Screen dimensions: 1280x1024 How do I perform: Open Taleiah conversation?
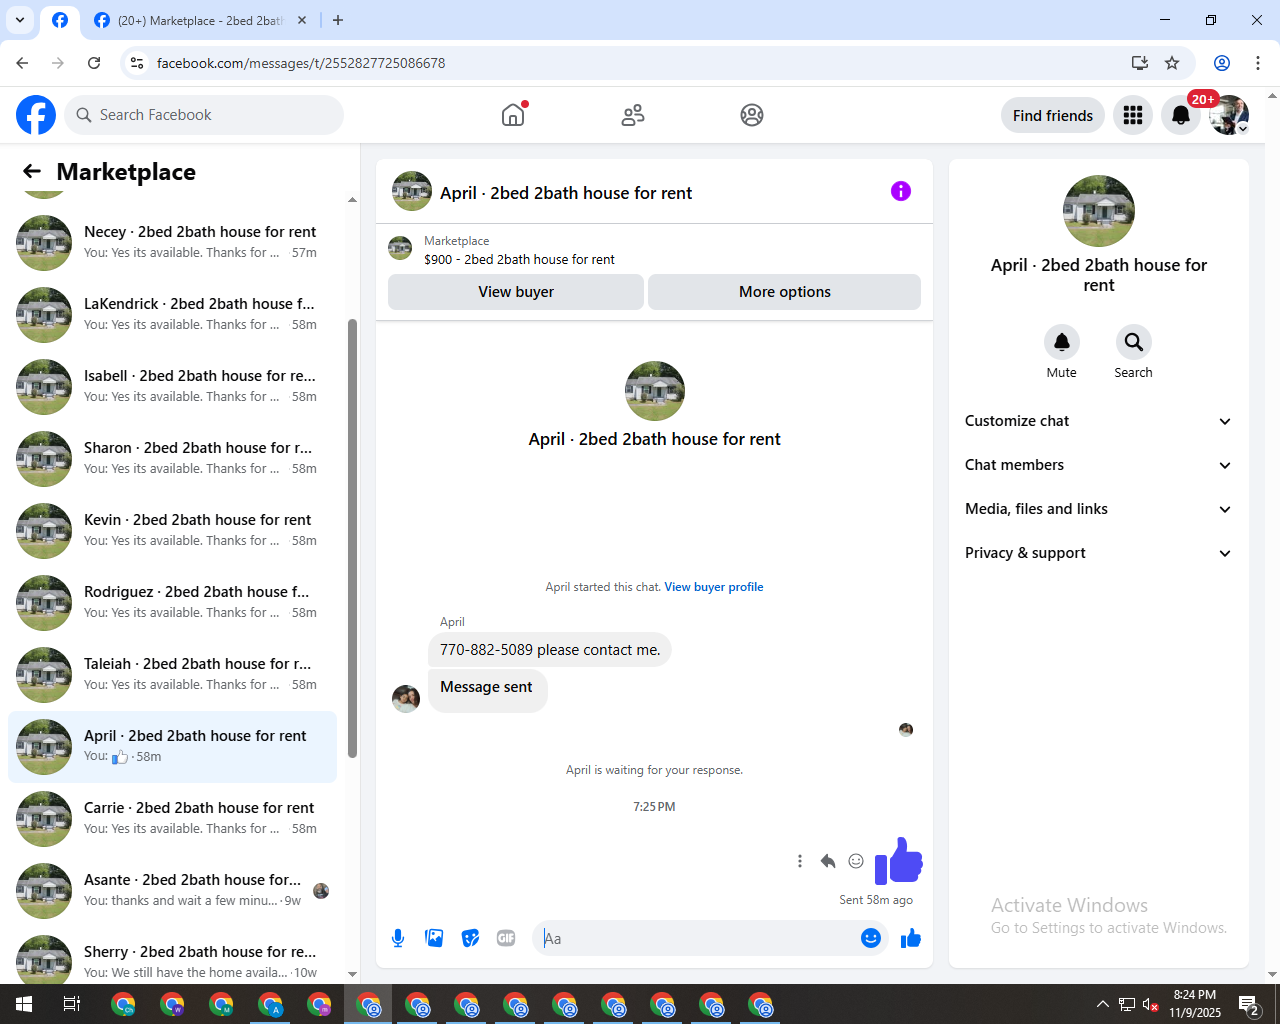click(x=172, y=674)
